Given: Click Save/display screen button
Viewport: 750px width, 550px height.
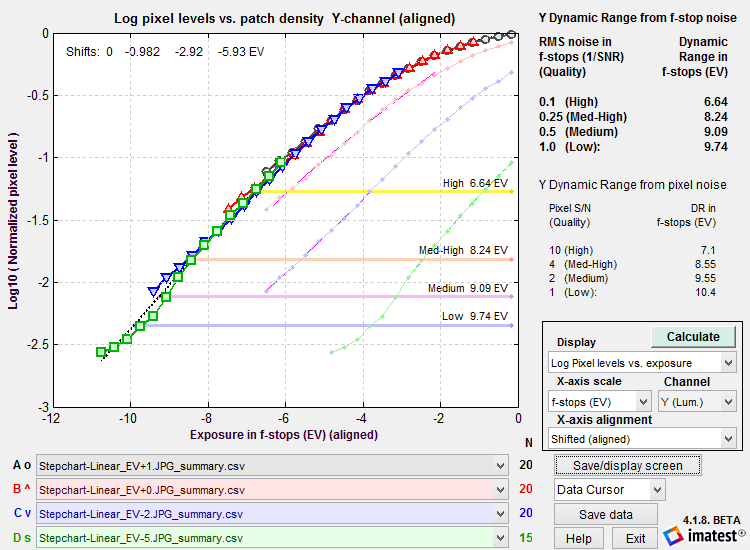Looking at the screenshot, I should tap(628, 465).
